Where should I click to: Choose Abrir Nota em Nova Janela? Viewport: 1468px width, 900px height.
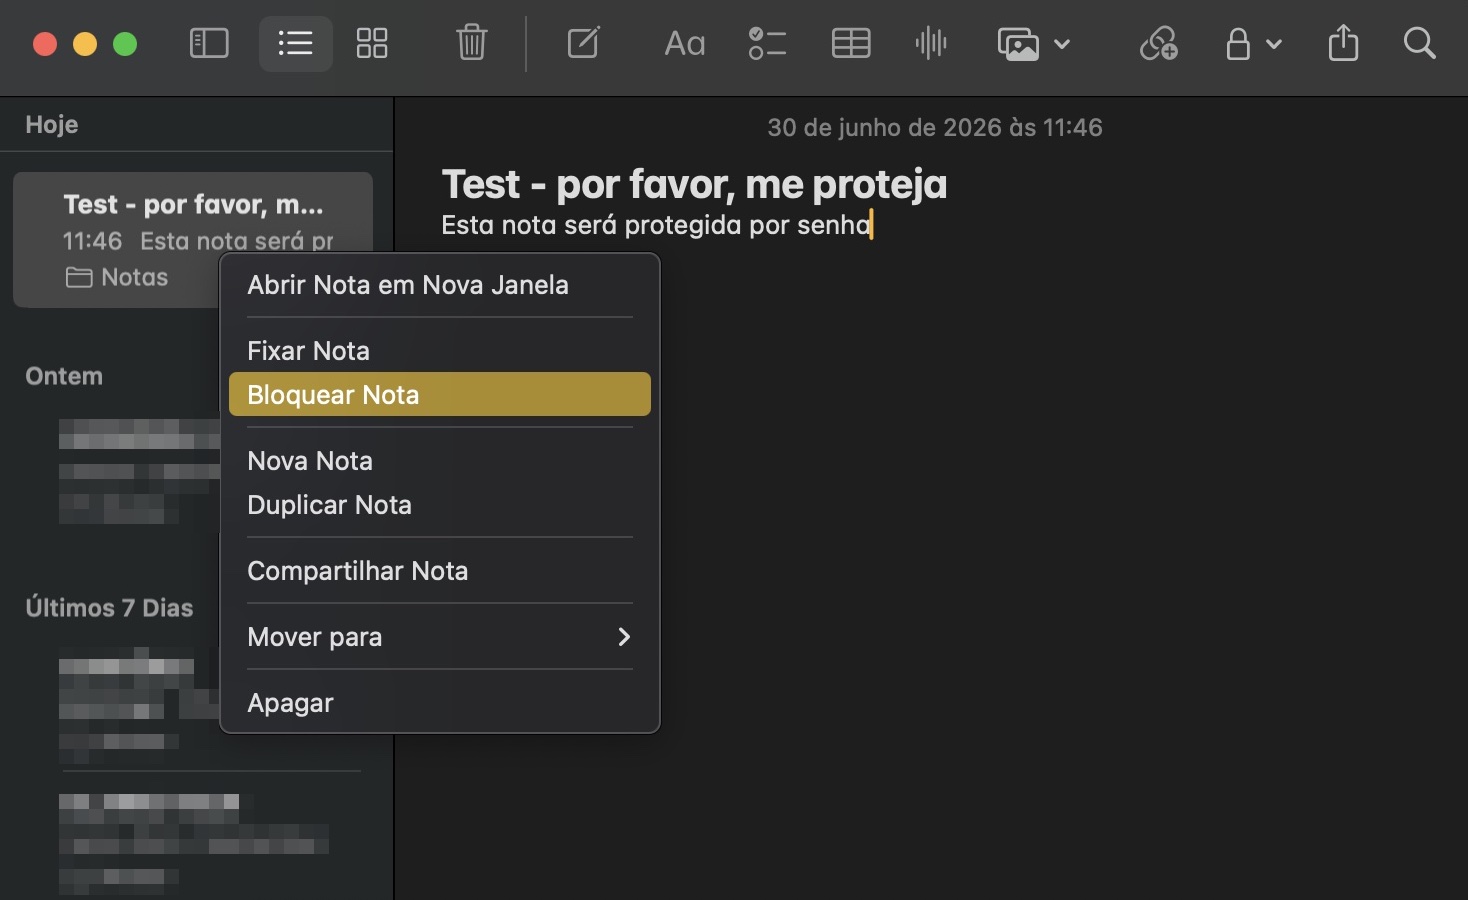[x=440, y=285]
